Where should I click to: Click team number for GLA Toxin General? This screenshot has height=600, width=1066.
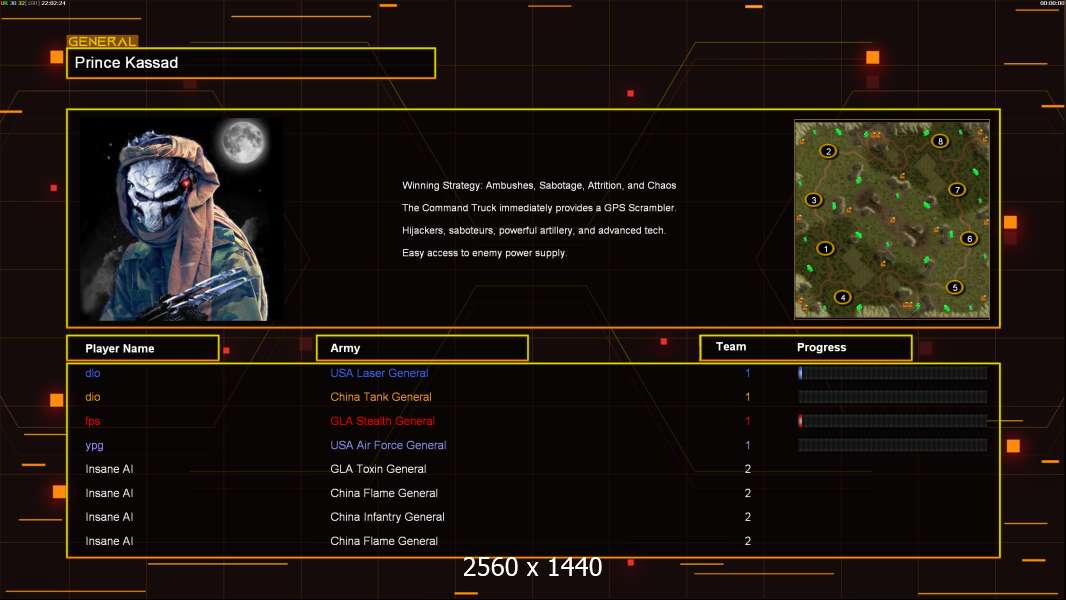(747, 469)
